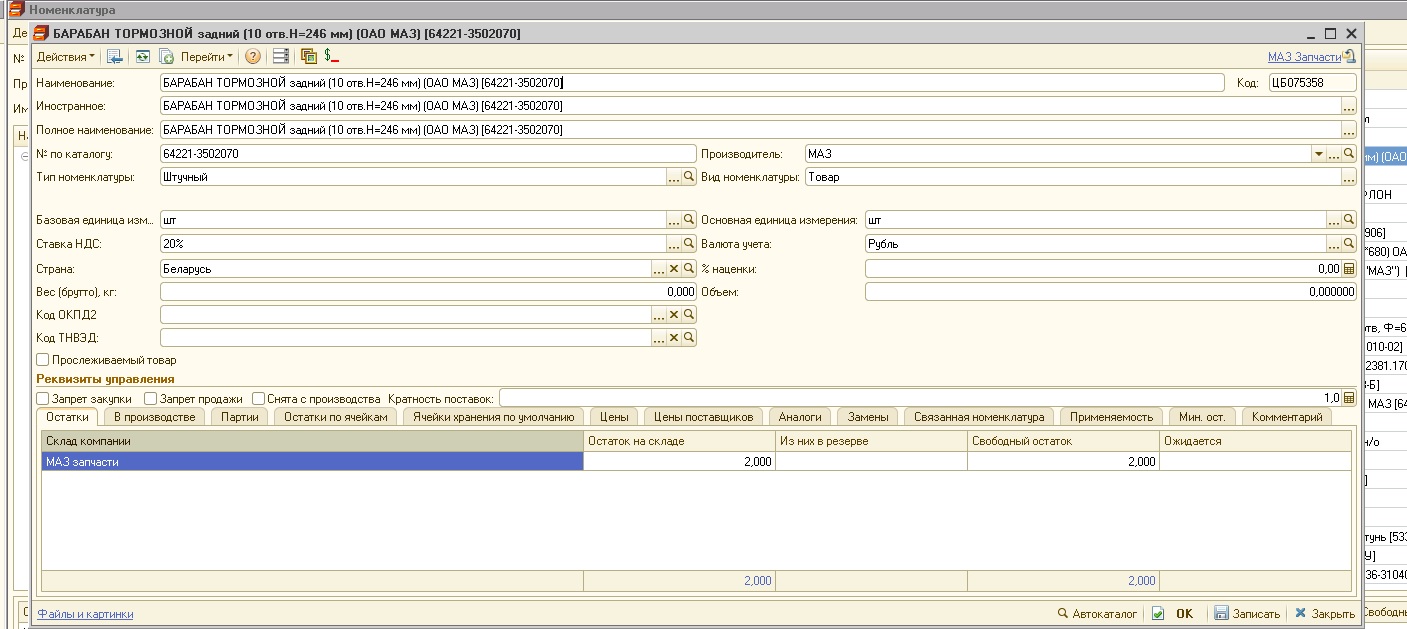Screen dimensions: 1407x629
Task: Open selection ellipsis for Основная единица измерения
Action: point(1334,220)
